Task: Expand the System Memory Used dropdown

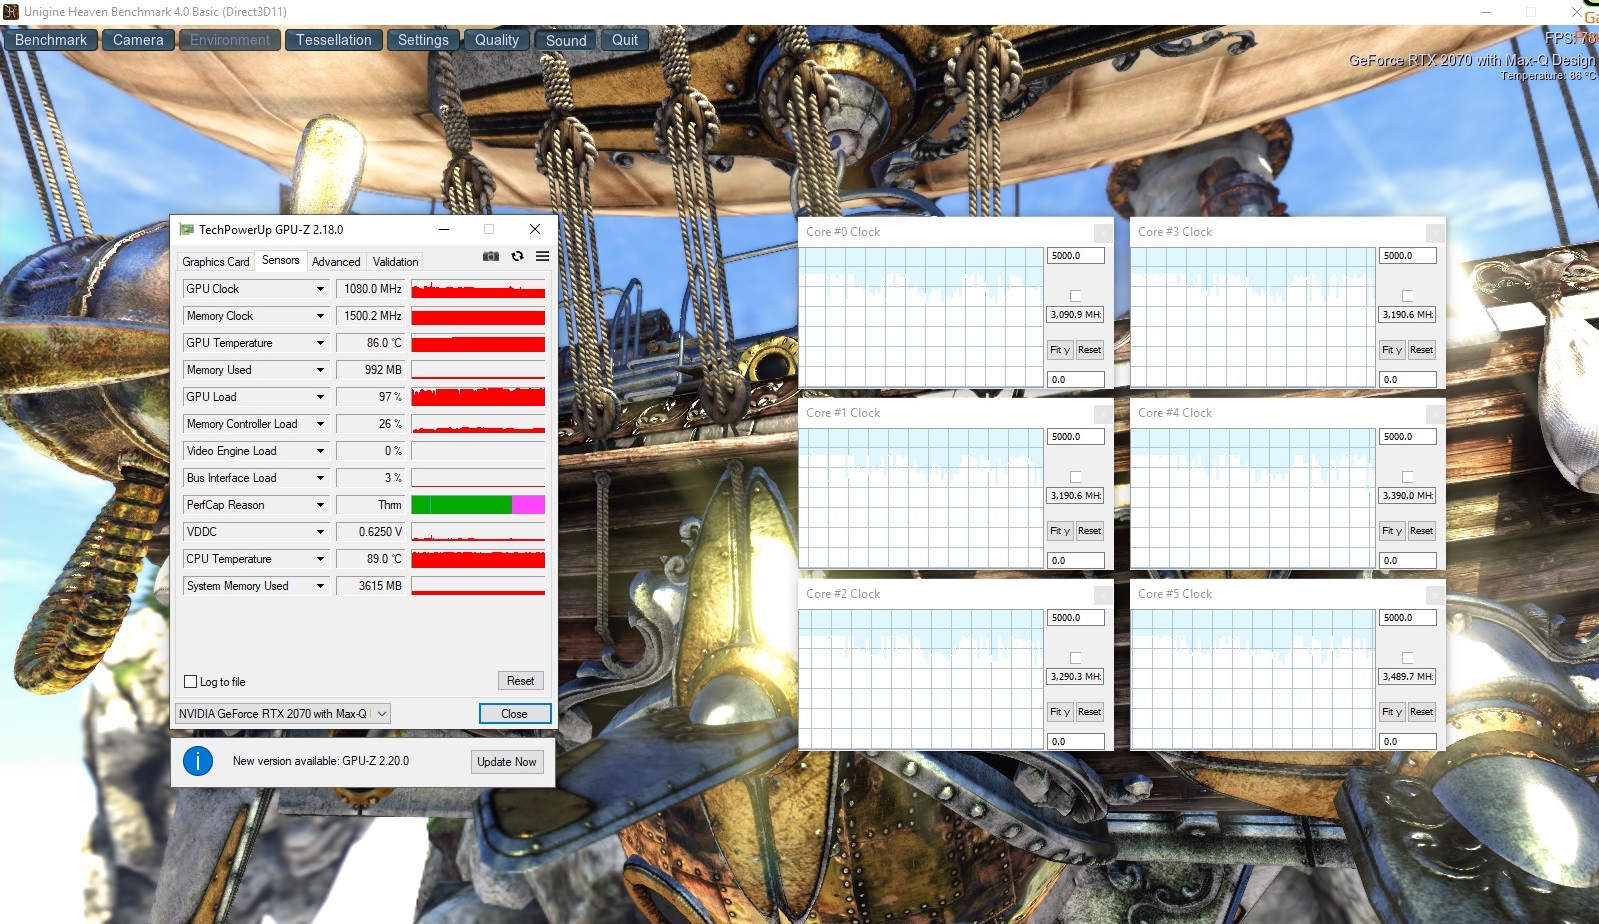Action: (320, 586)
